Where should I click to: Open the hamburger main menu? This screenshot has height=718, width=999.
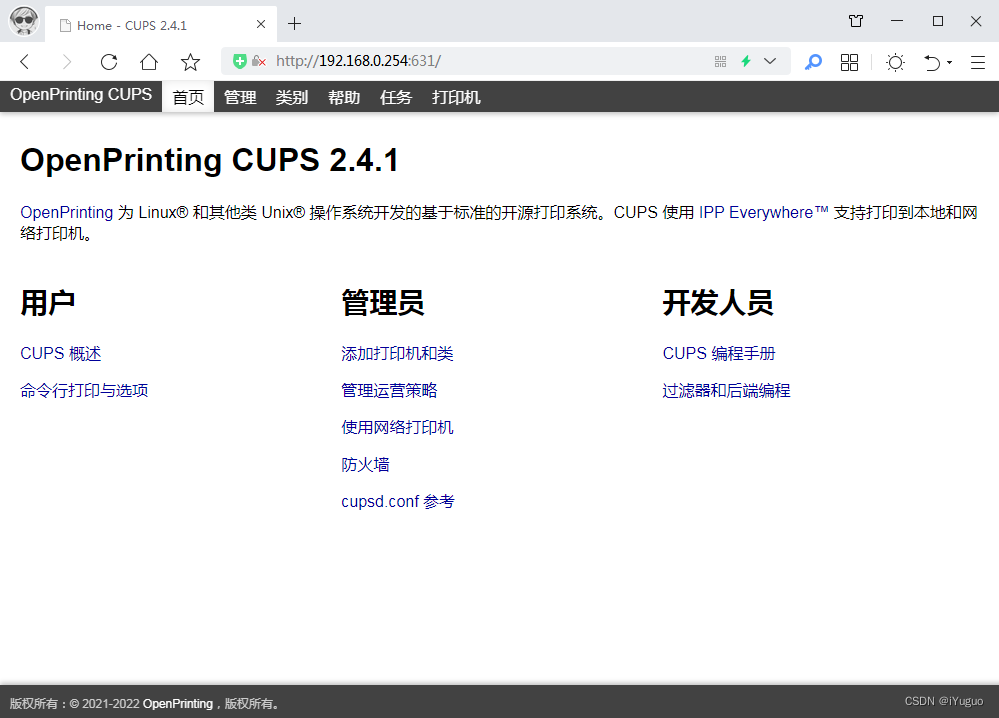[x=978, y=62]
